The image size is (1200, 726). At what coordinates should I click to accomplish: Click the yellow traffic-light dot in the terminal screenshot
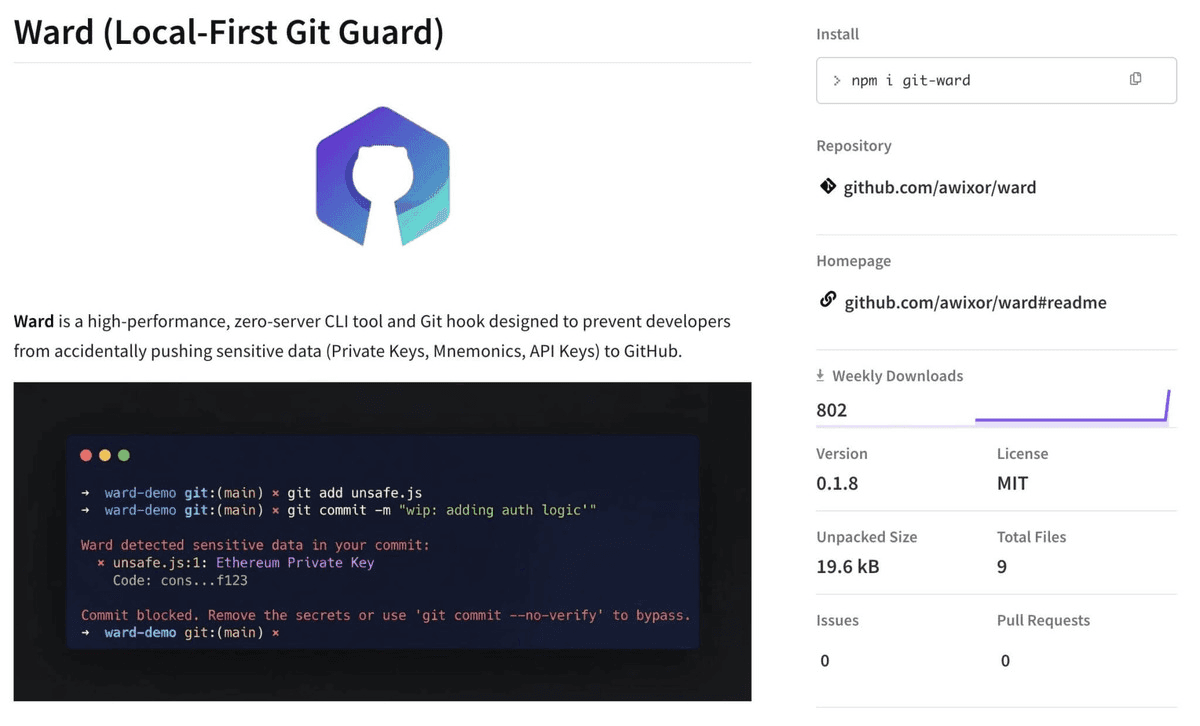point(103,454)
